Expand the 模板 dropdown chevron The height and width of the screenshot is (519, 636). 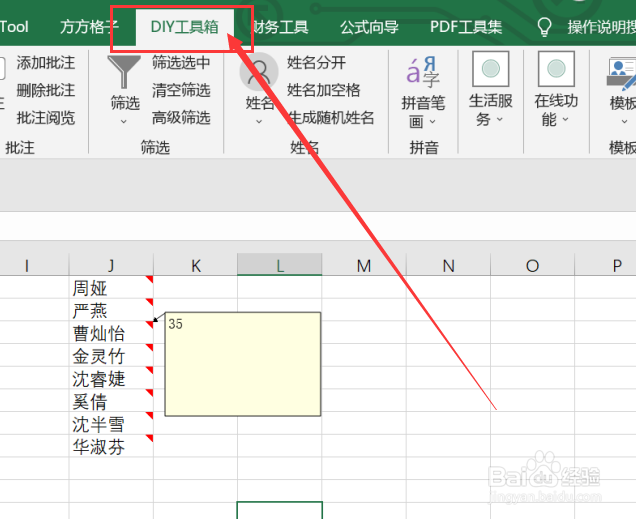(624, 121)
